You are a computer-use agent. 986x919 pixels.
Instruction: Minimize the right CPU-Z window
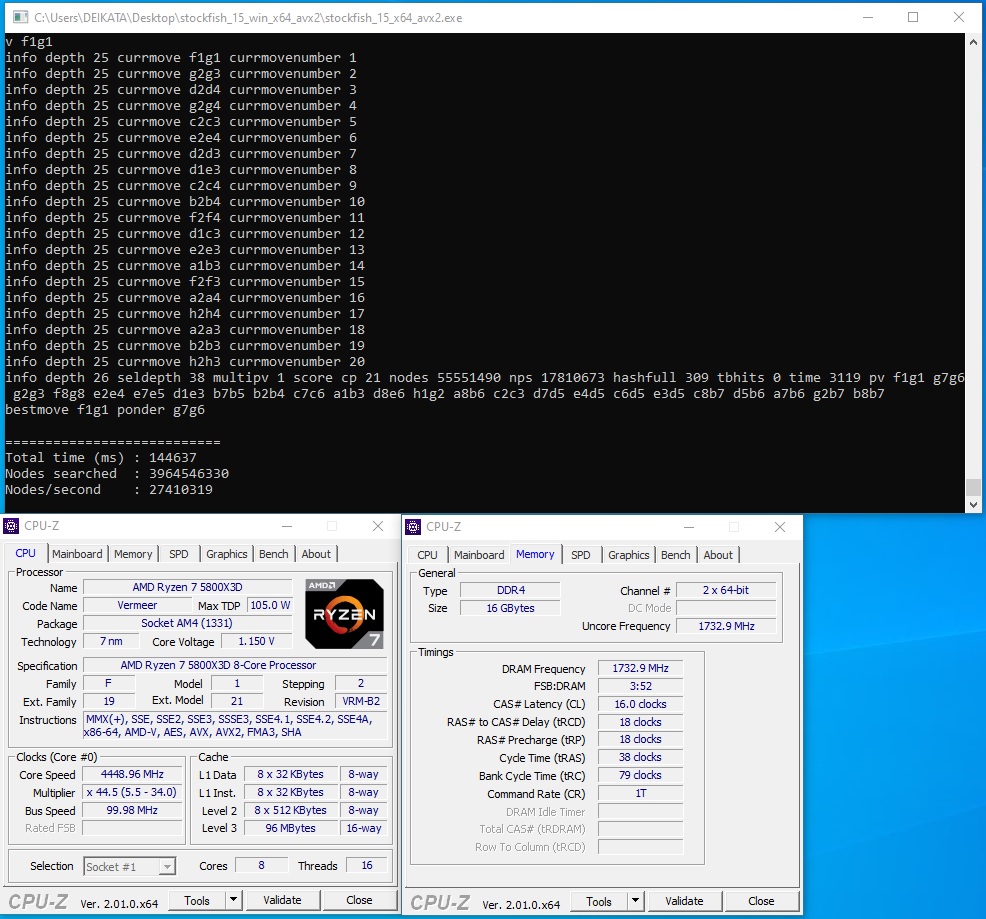[x=689, y=527]
